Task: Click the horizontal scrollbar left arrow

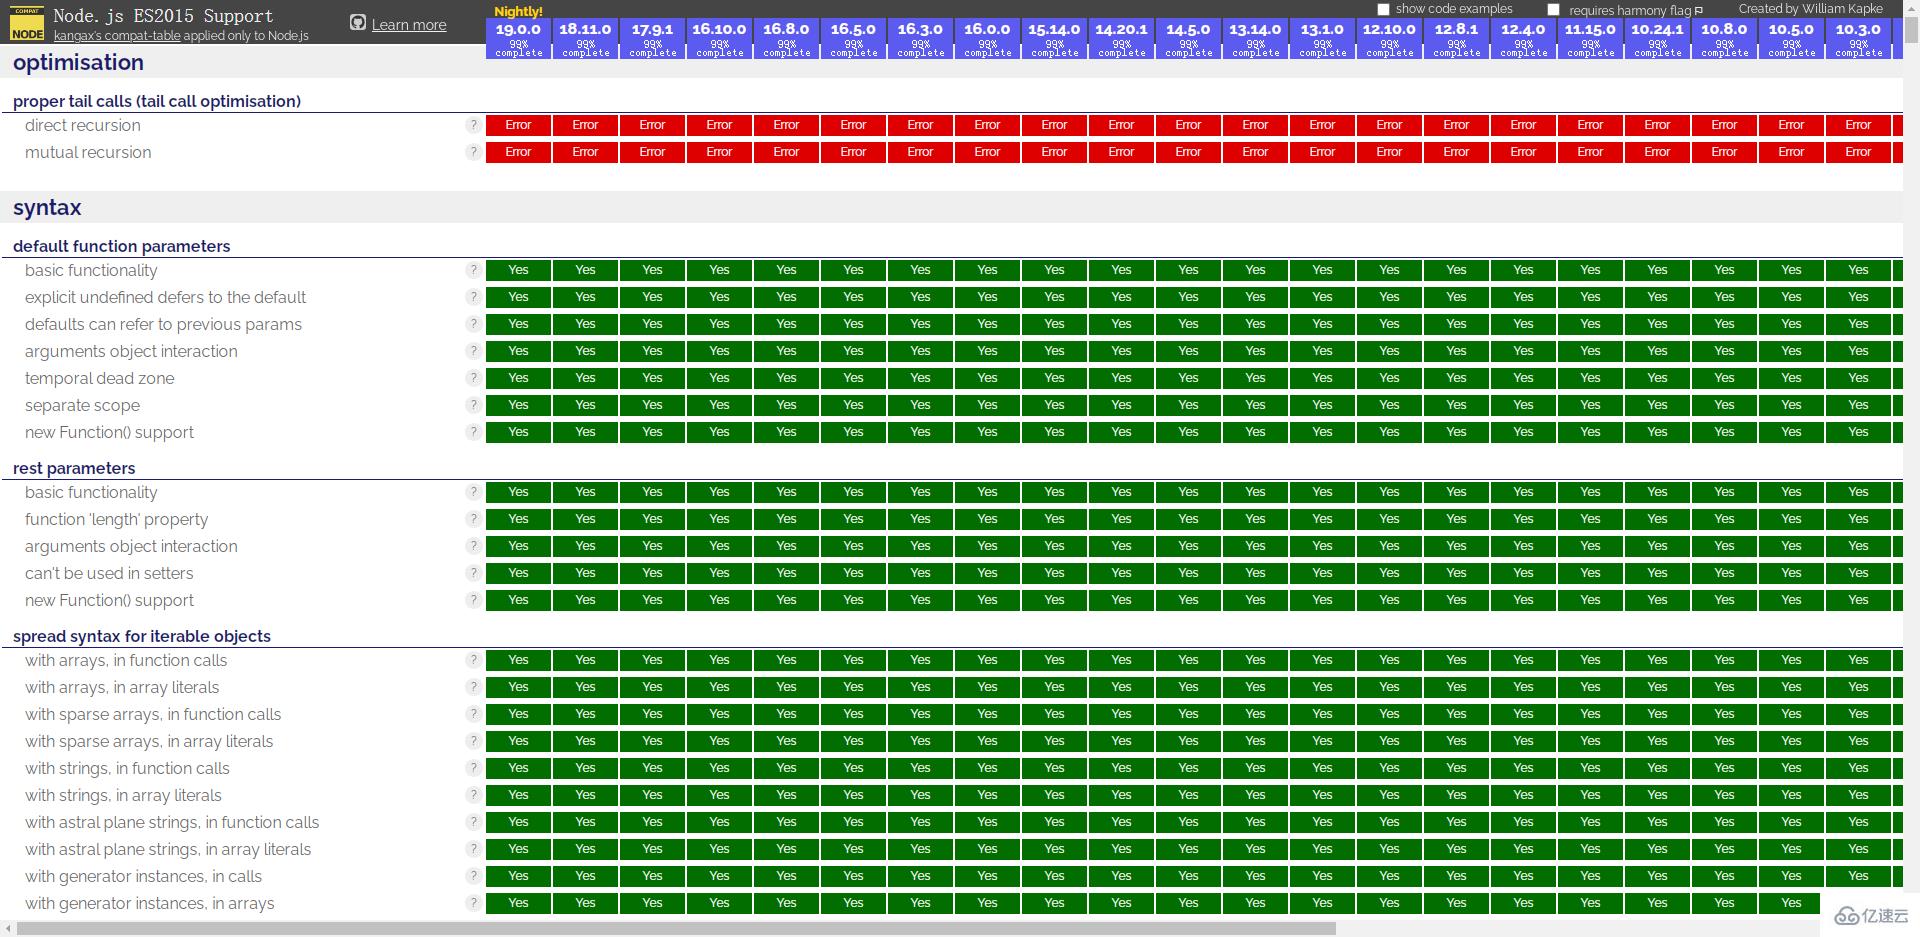Action: click(8, 929)
